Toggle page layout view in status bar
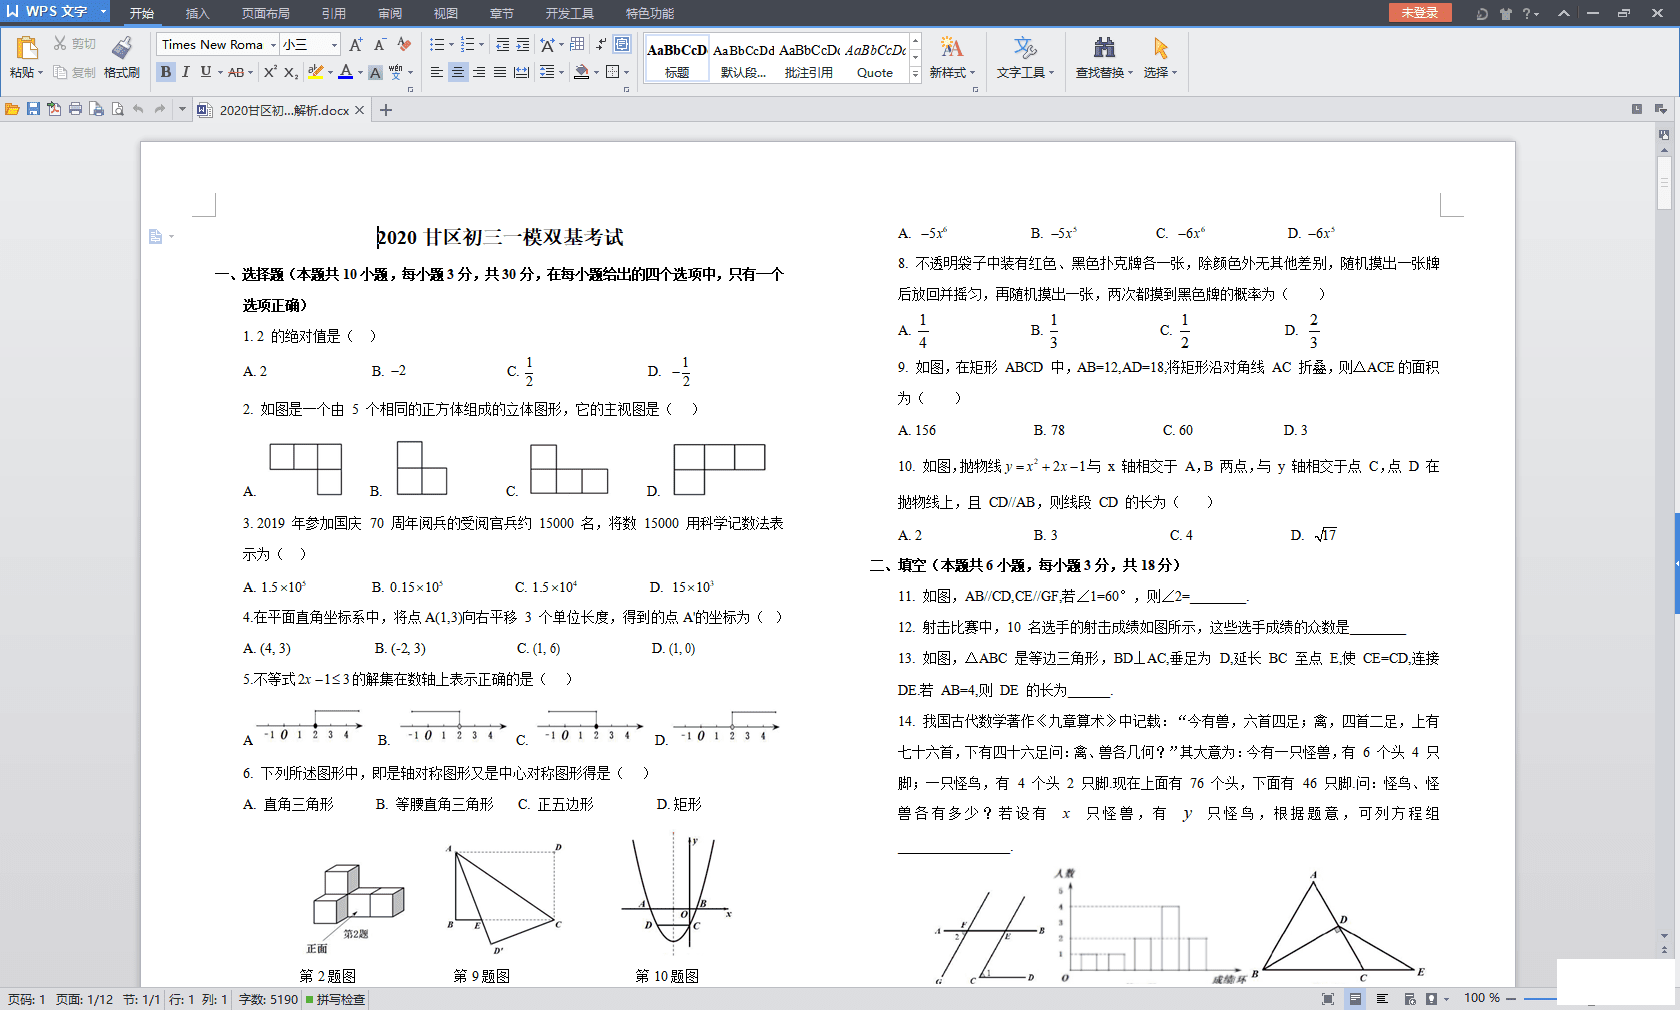This screenshot has width=1680, height=1010. [1355, 999]
